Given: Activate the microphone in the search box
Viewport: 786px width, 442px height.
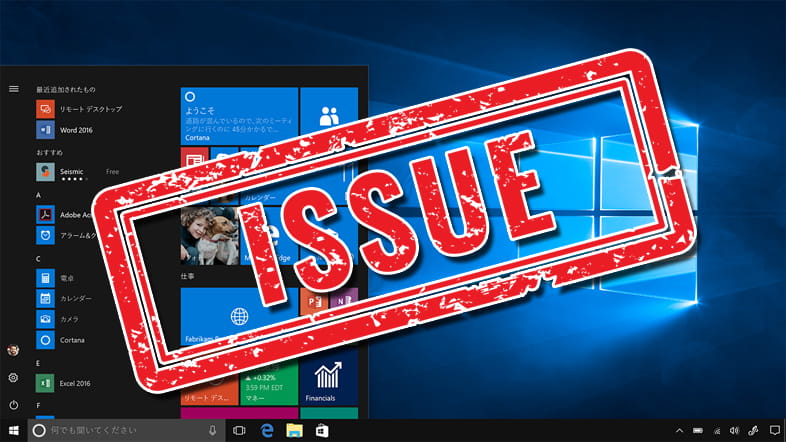Looking at the screenshot, I should pyautogui.click(x=213, y=430).
